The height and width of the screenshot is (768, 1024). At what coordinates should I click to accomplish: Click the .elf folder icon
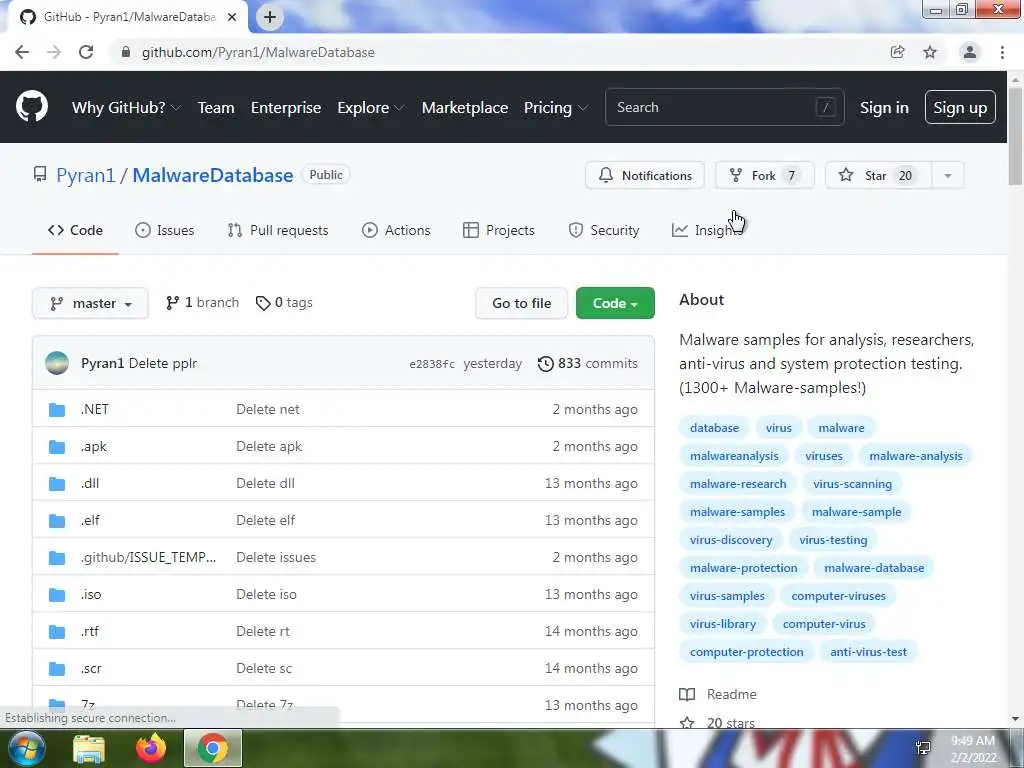point(57,520)
